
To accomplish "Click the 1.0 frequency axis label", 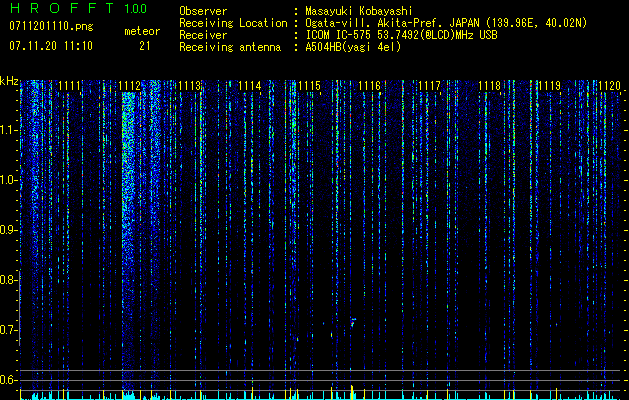I will pyautogui.click(x=9, y=180).
